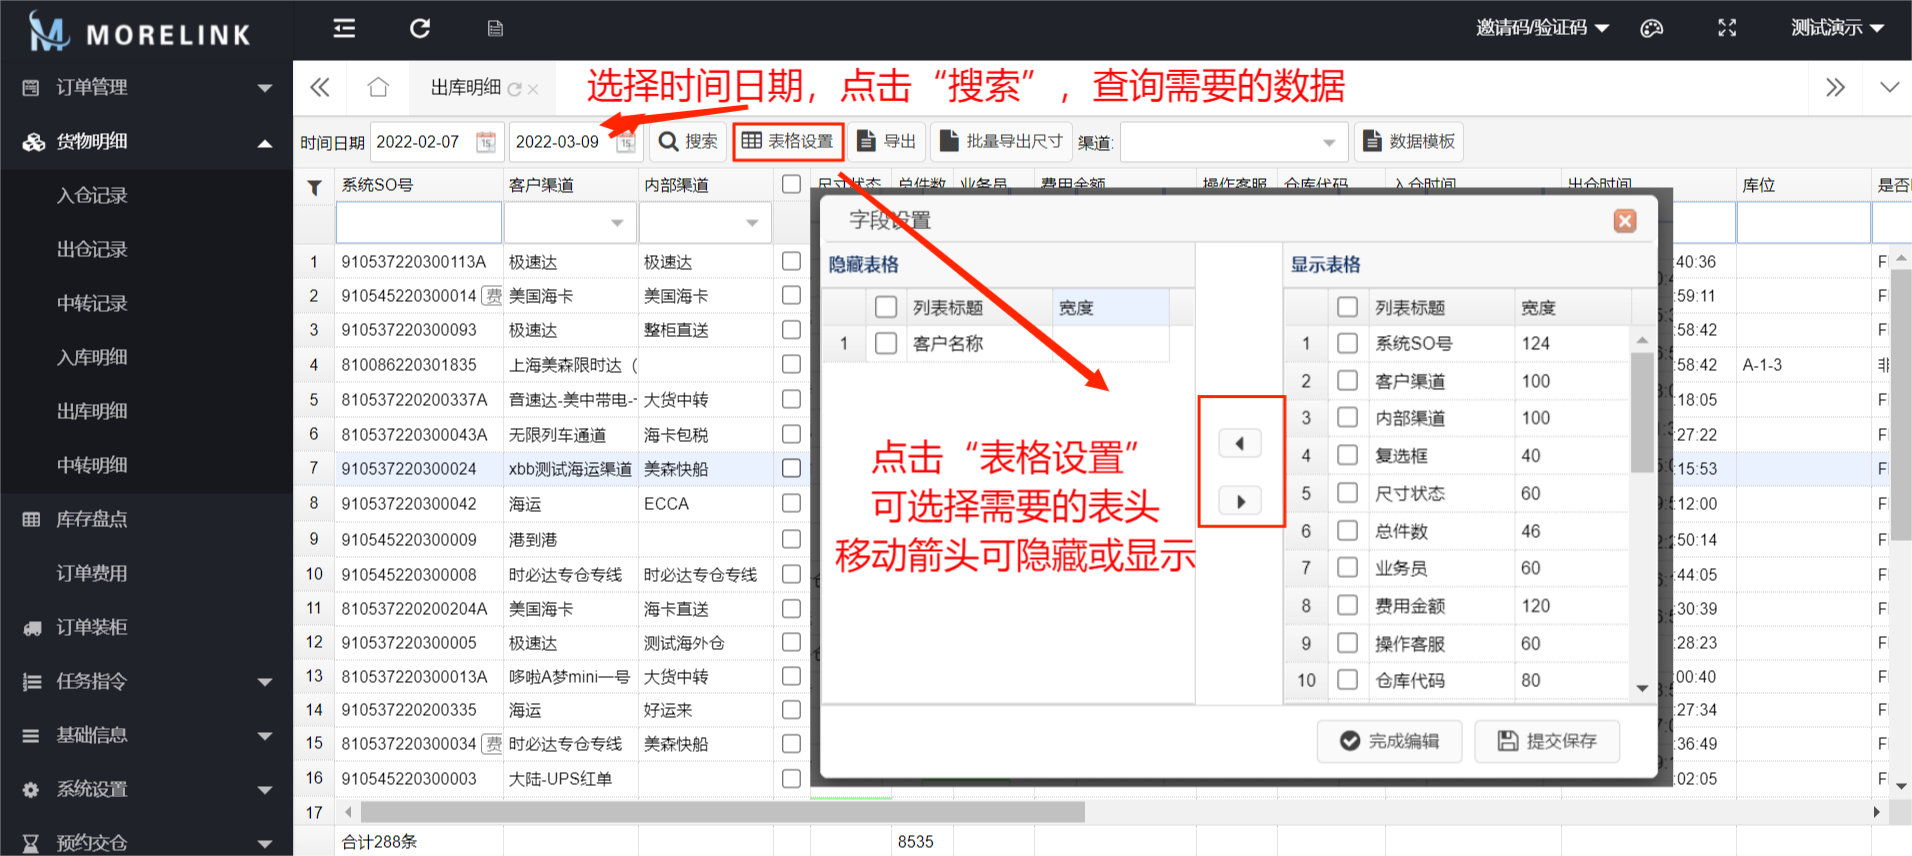Viewport: 1912px width, 856px height.
Task: Expand 任务指令 sidebar menu
Action: pos(146,681)
